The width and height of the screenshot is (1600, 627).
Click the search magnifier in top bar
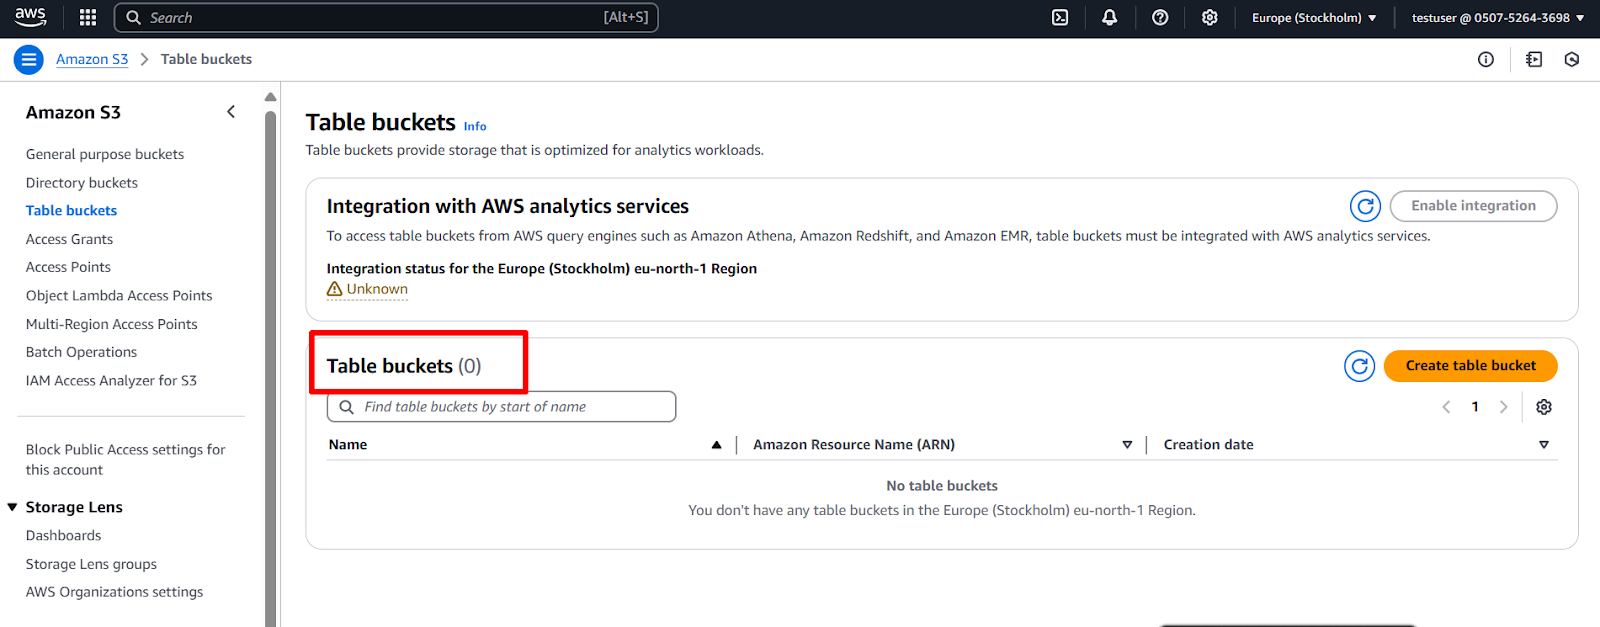pyautogui.click(x=133, y=17)
